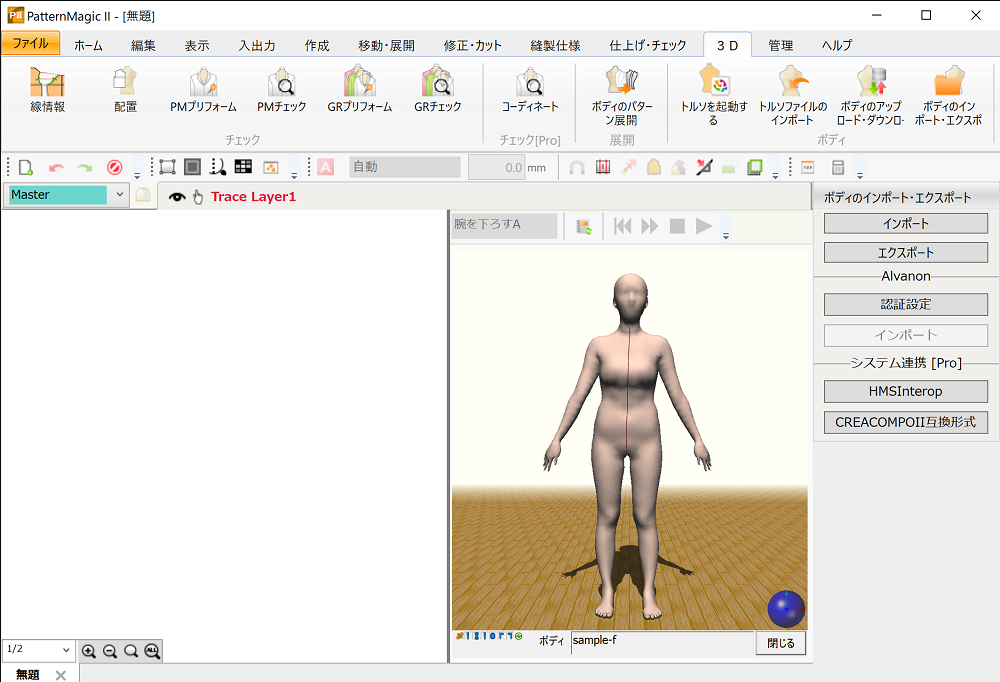Click the top インポート button

906,223
